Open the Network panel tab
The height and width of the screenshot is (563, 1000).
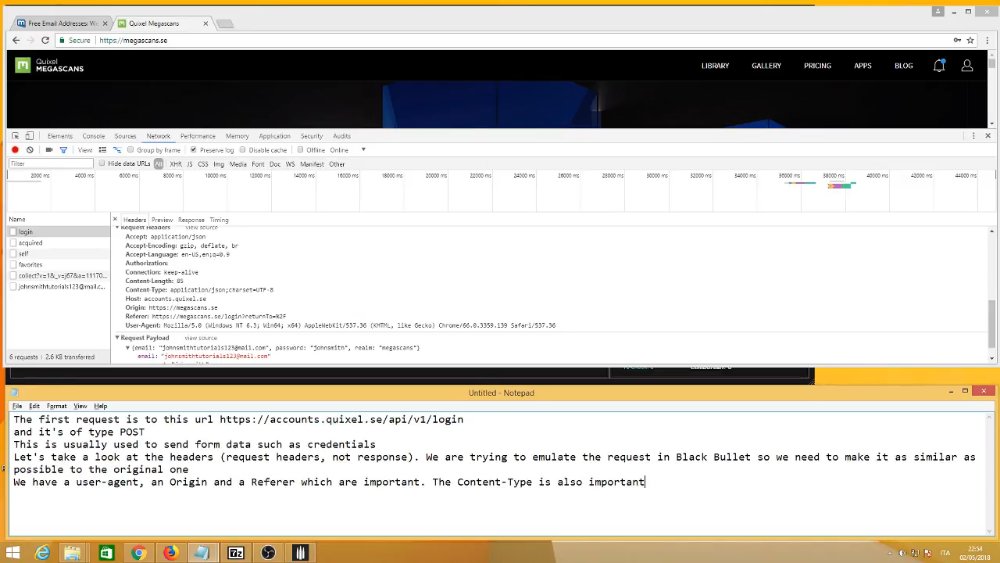[158, 136]
